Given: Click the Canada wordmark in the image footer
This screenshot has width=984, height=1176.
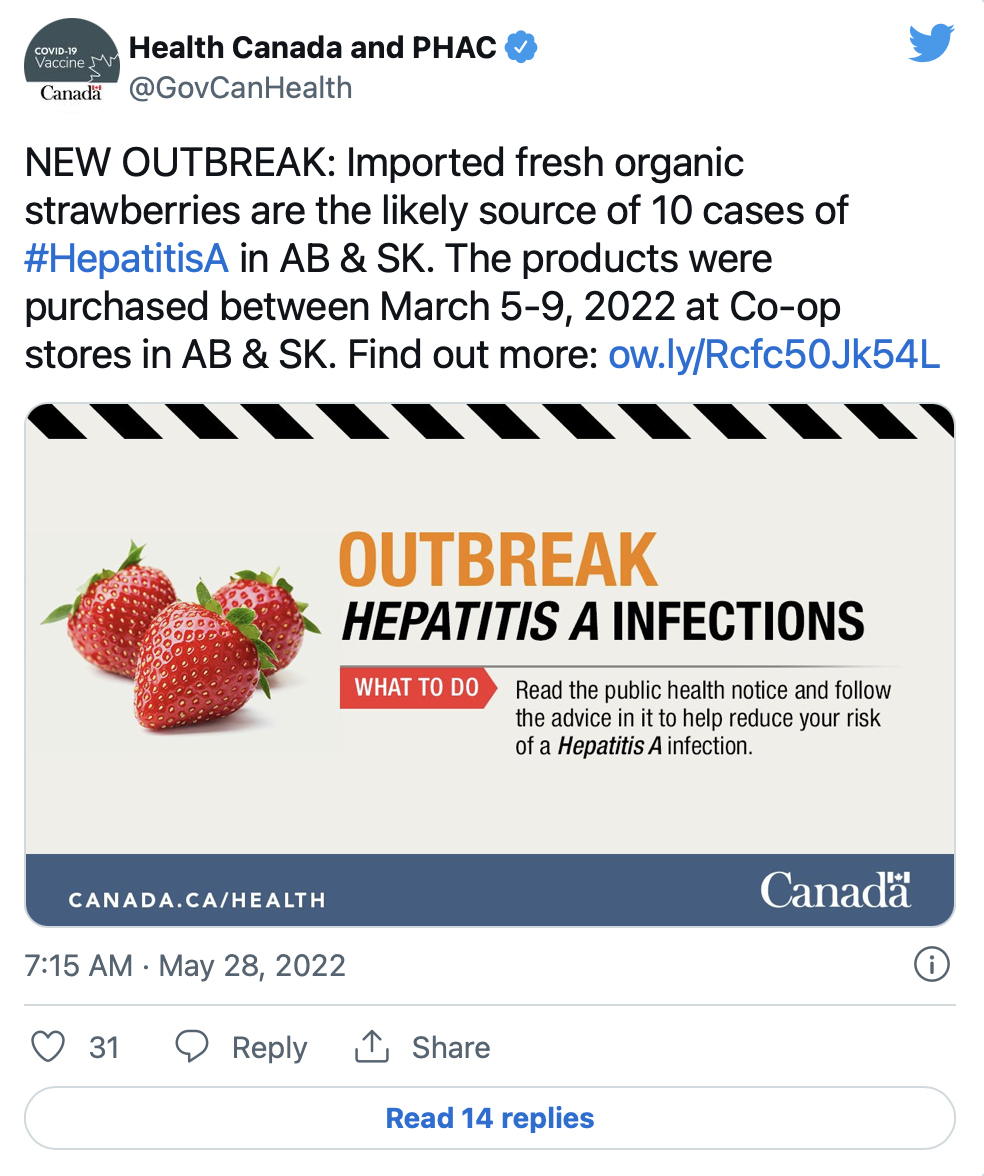Looking at the screenshot, I should coord(835,889).
